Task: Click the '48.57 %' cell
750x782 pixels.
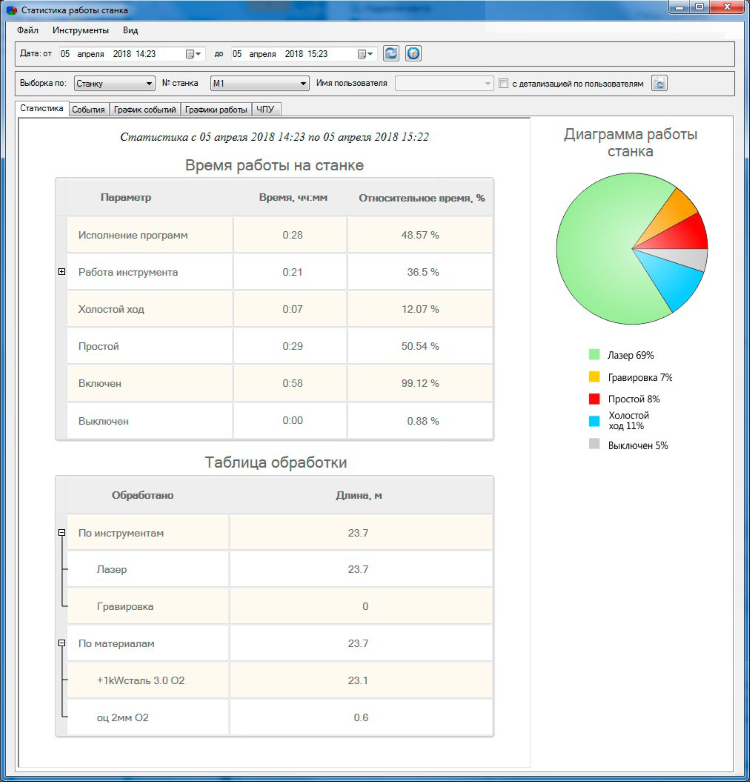Action: click(420, 235)
